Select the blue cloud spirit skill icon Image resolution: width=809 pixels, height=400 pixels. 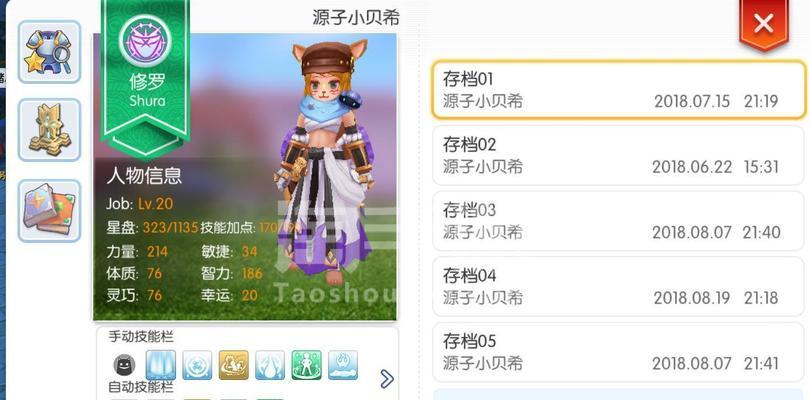pyautogui.click(x=343, y=365)
